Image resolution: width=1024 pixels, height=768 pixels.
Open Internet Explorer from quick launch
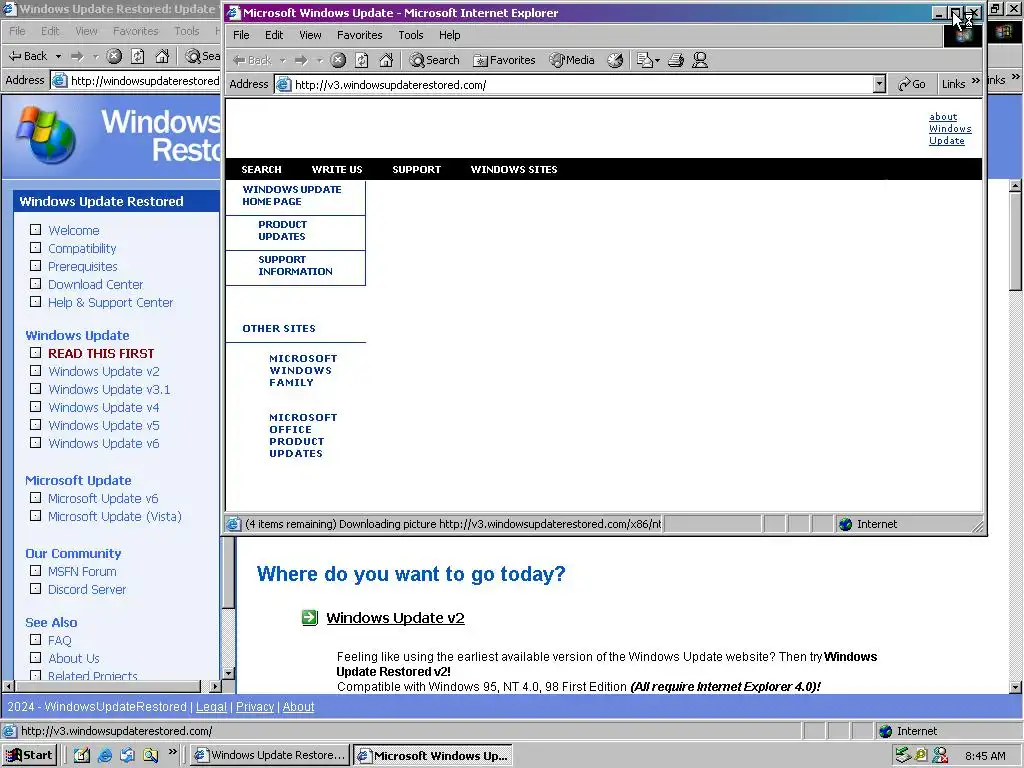click(104, 755)
